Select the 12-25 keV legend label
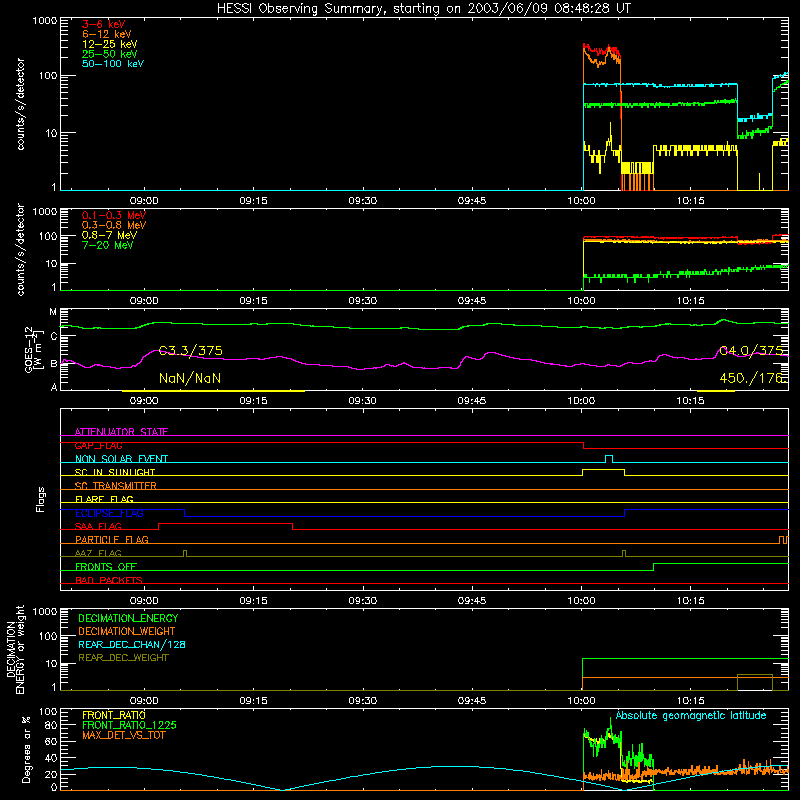800x800 pixels. point(109,44)
